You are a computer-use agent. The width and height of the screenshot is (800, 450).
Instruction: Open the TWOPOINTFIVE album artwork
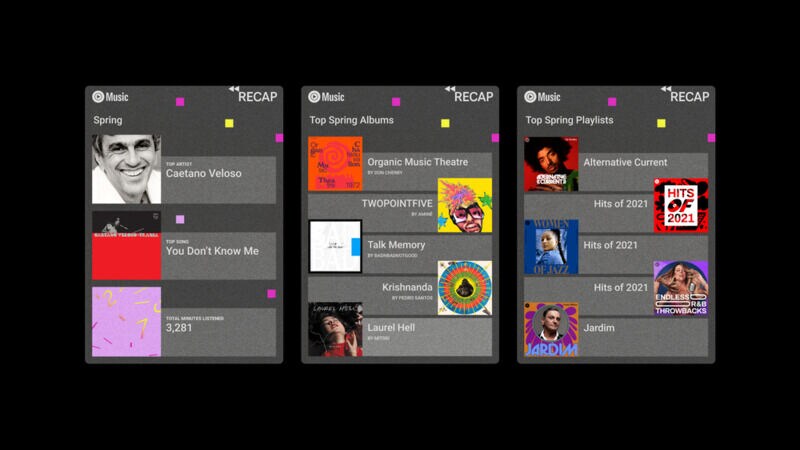(465, 205)
